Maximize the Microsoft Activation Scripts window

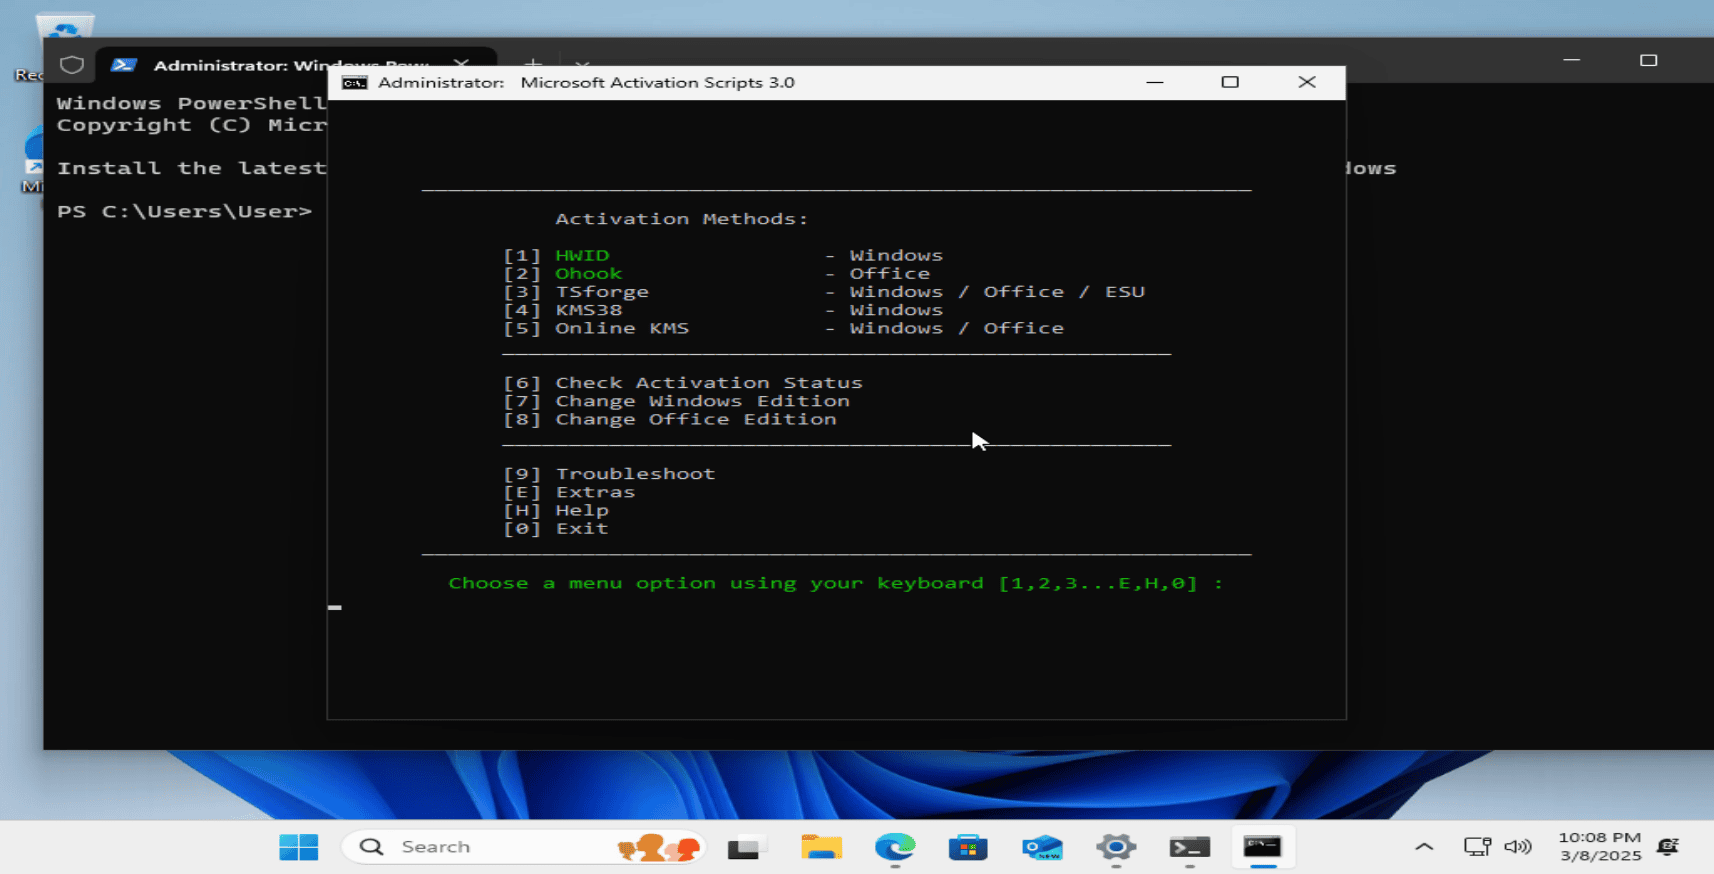coord(1230,82)
